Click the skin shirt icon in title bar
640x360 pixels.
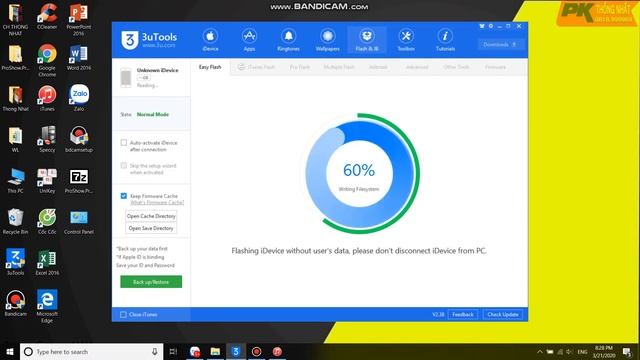(482, 26)
